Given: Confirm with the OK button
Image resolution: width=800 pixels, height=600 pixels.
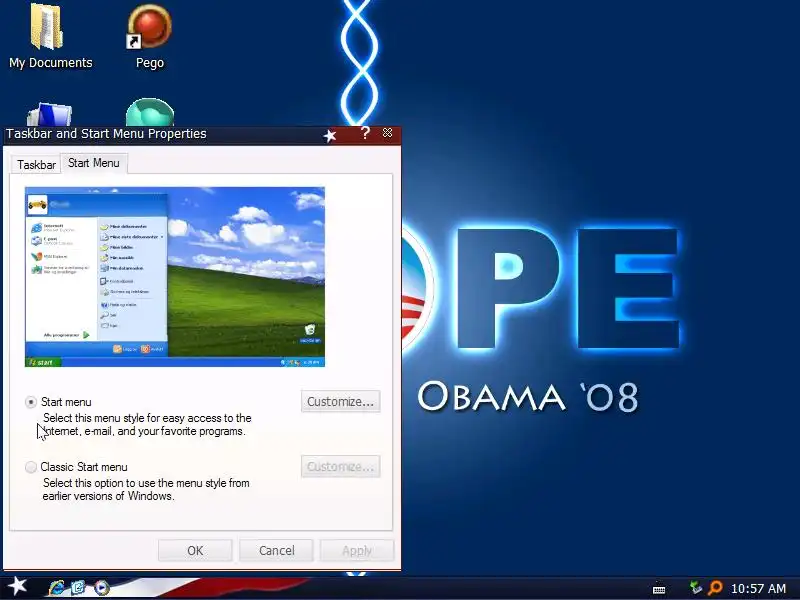Looking at the screenshot, I should pos(195,551).
